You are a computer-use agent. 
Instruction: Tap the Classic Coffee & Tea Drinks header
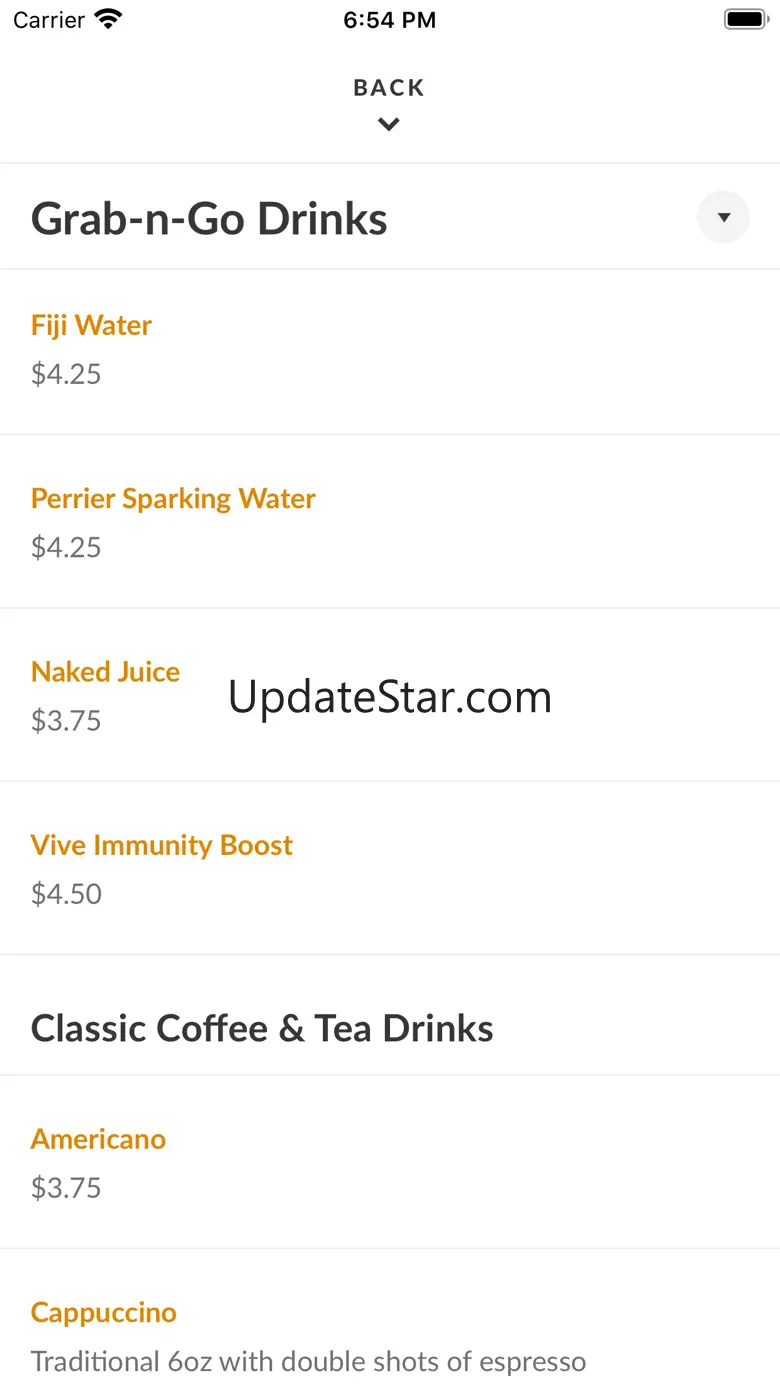pos(262,1028)
